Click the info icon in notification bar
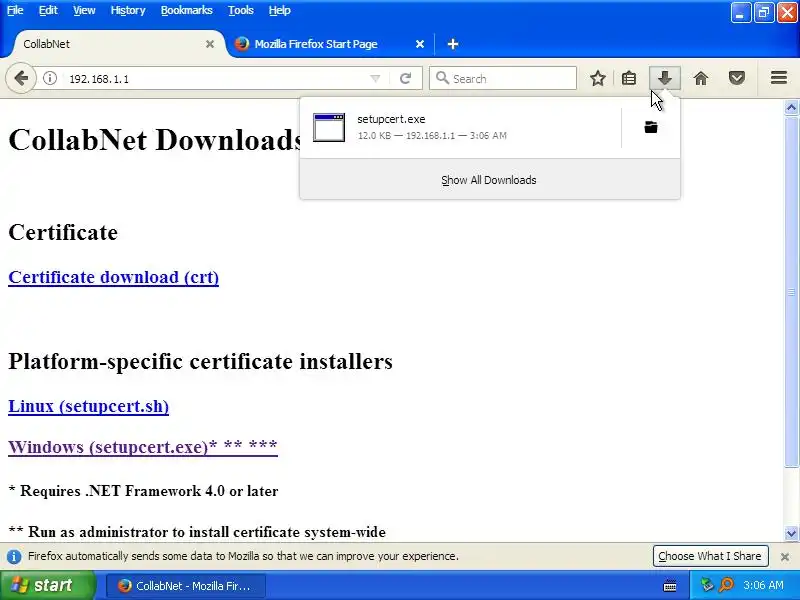This screenshot has width=800, height=600. (x=14, y=557)
